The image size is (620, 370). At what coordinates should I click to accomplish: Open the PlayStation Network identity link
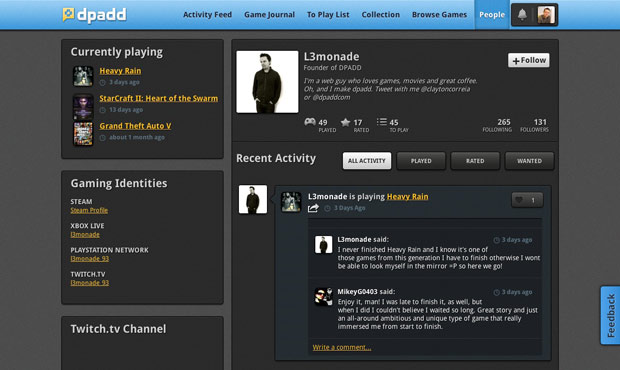point(89,259)
